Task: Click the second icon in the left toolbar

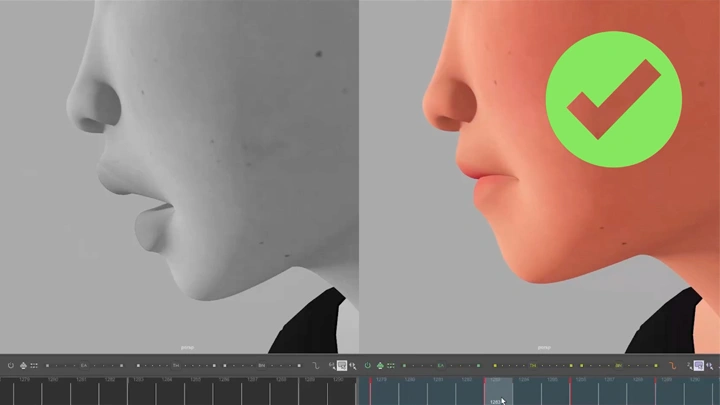Action: (x=23, y=366)
